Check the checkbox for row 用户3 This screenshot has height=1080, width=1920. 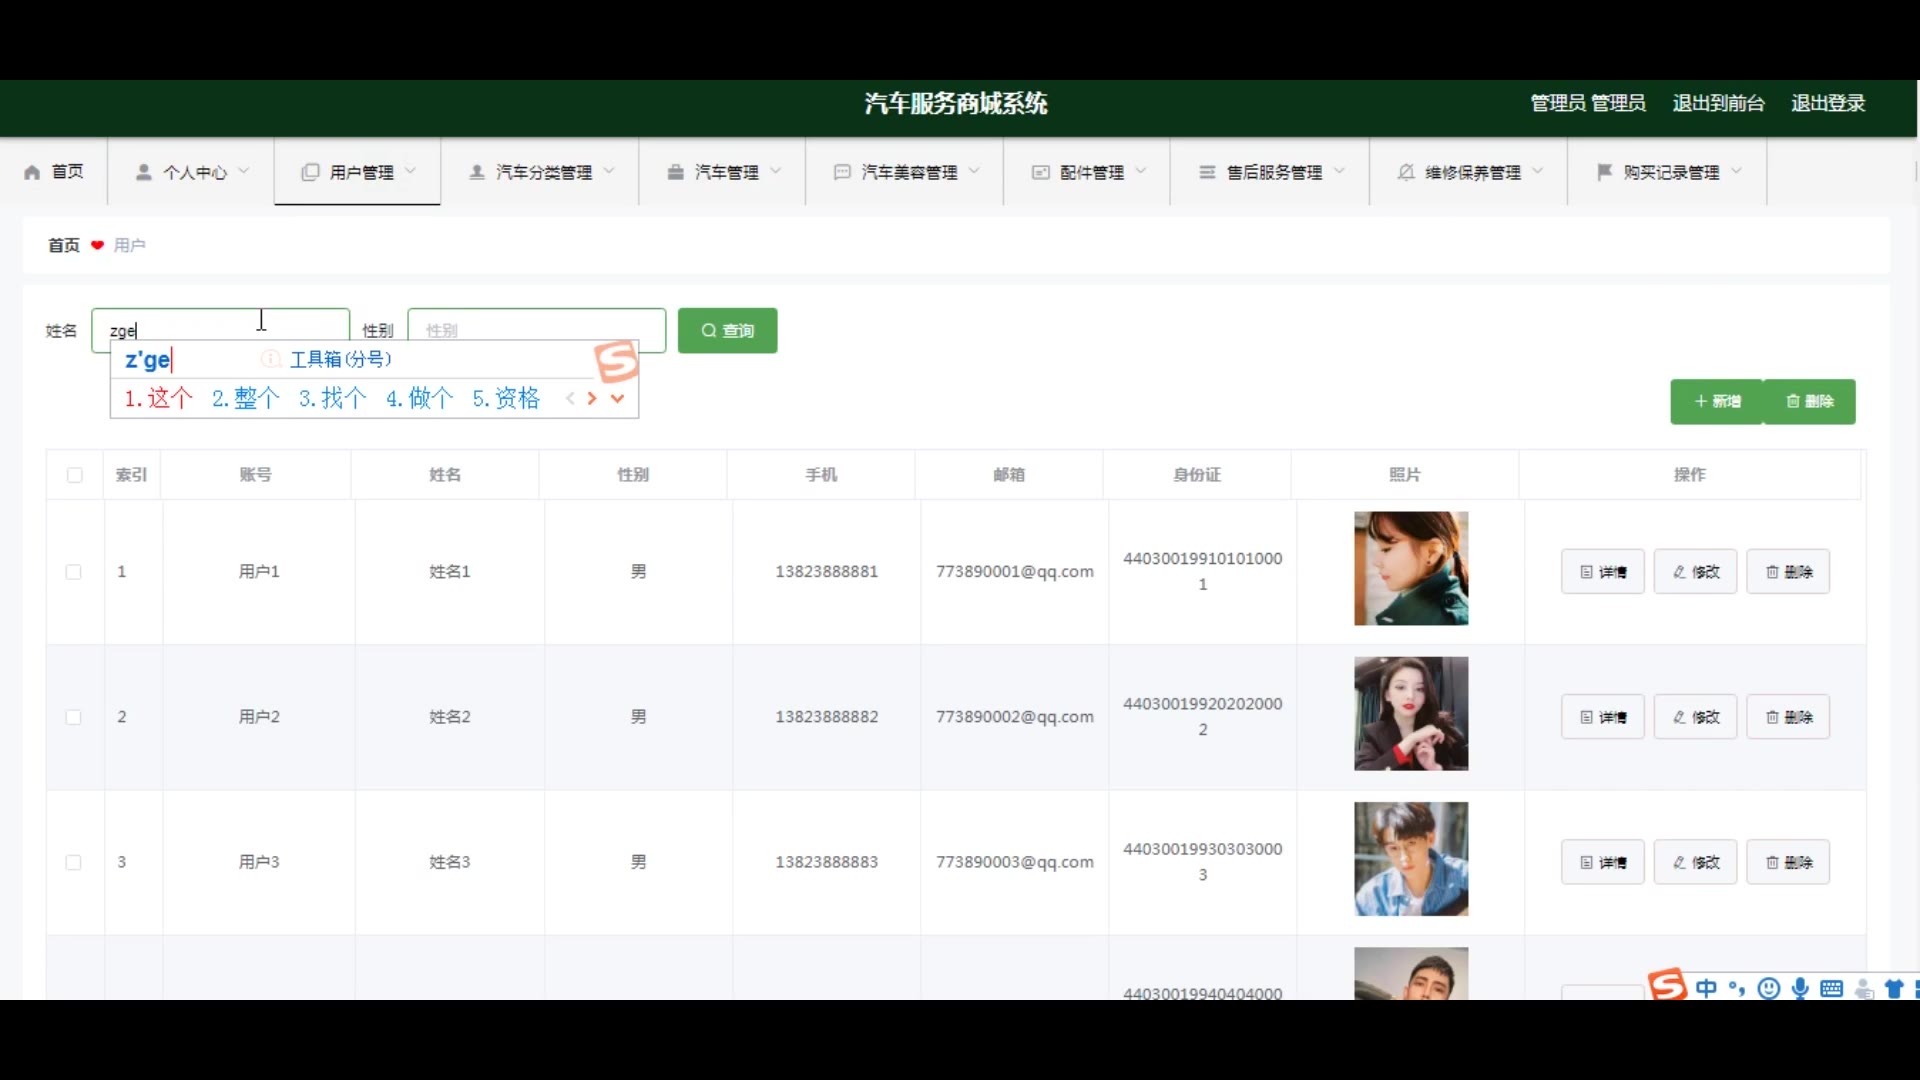pyautogui.click(x=73, y=862)
